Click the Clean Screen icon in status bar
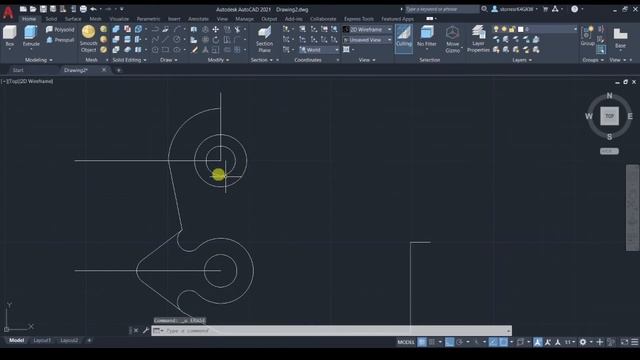640x360 pixels. click(x=624, y=342)
